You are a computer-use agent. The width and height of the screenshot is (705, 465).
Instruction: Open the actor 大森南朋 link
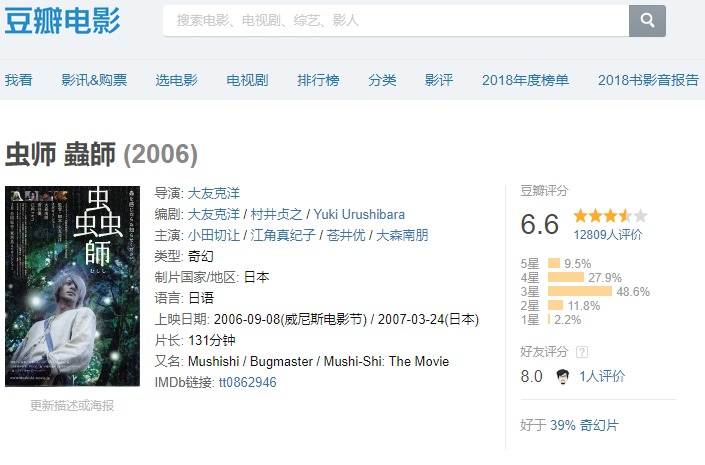[402, 235]
